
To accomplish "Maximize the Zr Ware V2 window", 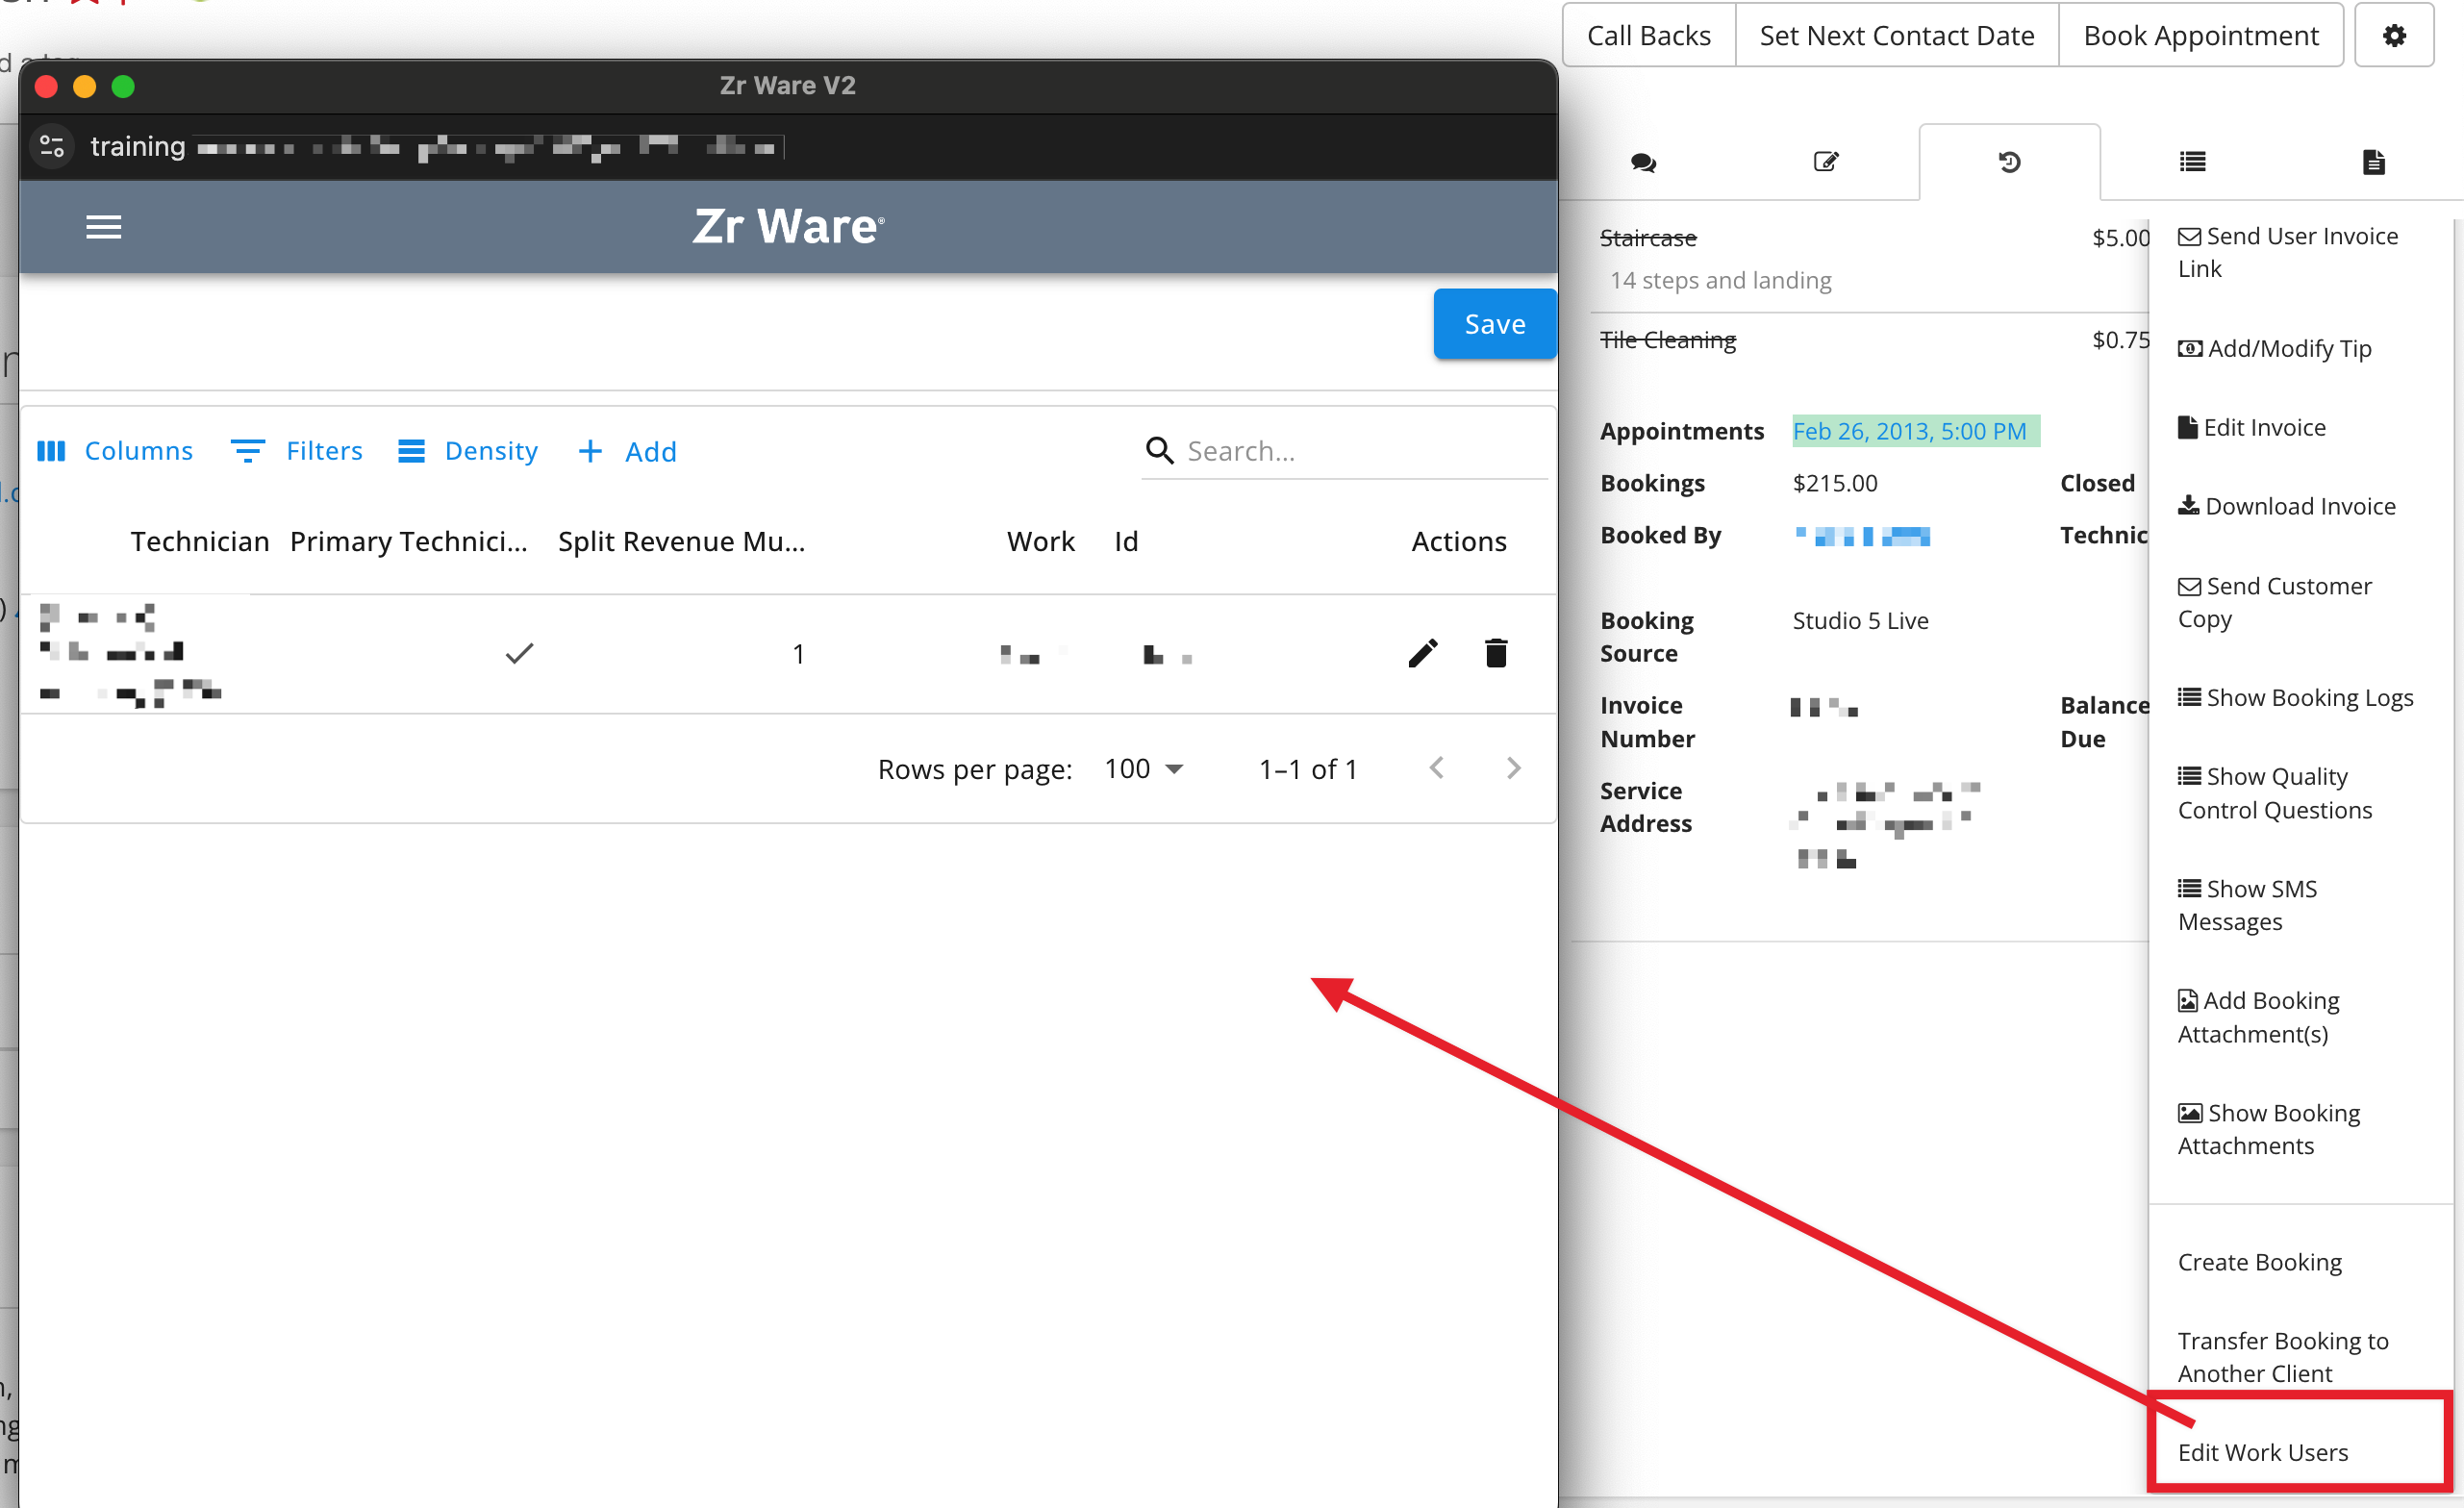I will 123,86.
